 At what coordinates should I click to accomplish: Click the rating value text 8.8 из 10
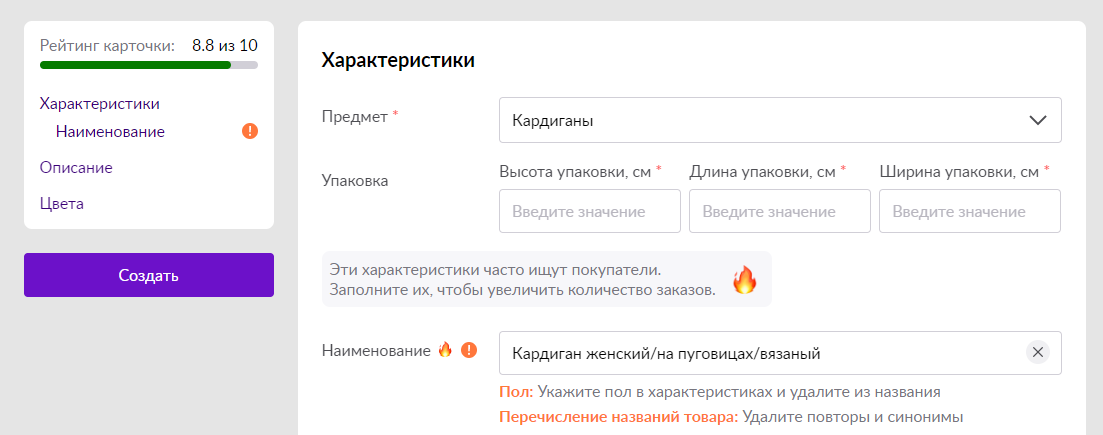pos(224,46)
